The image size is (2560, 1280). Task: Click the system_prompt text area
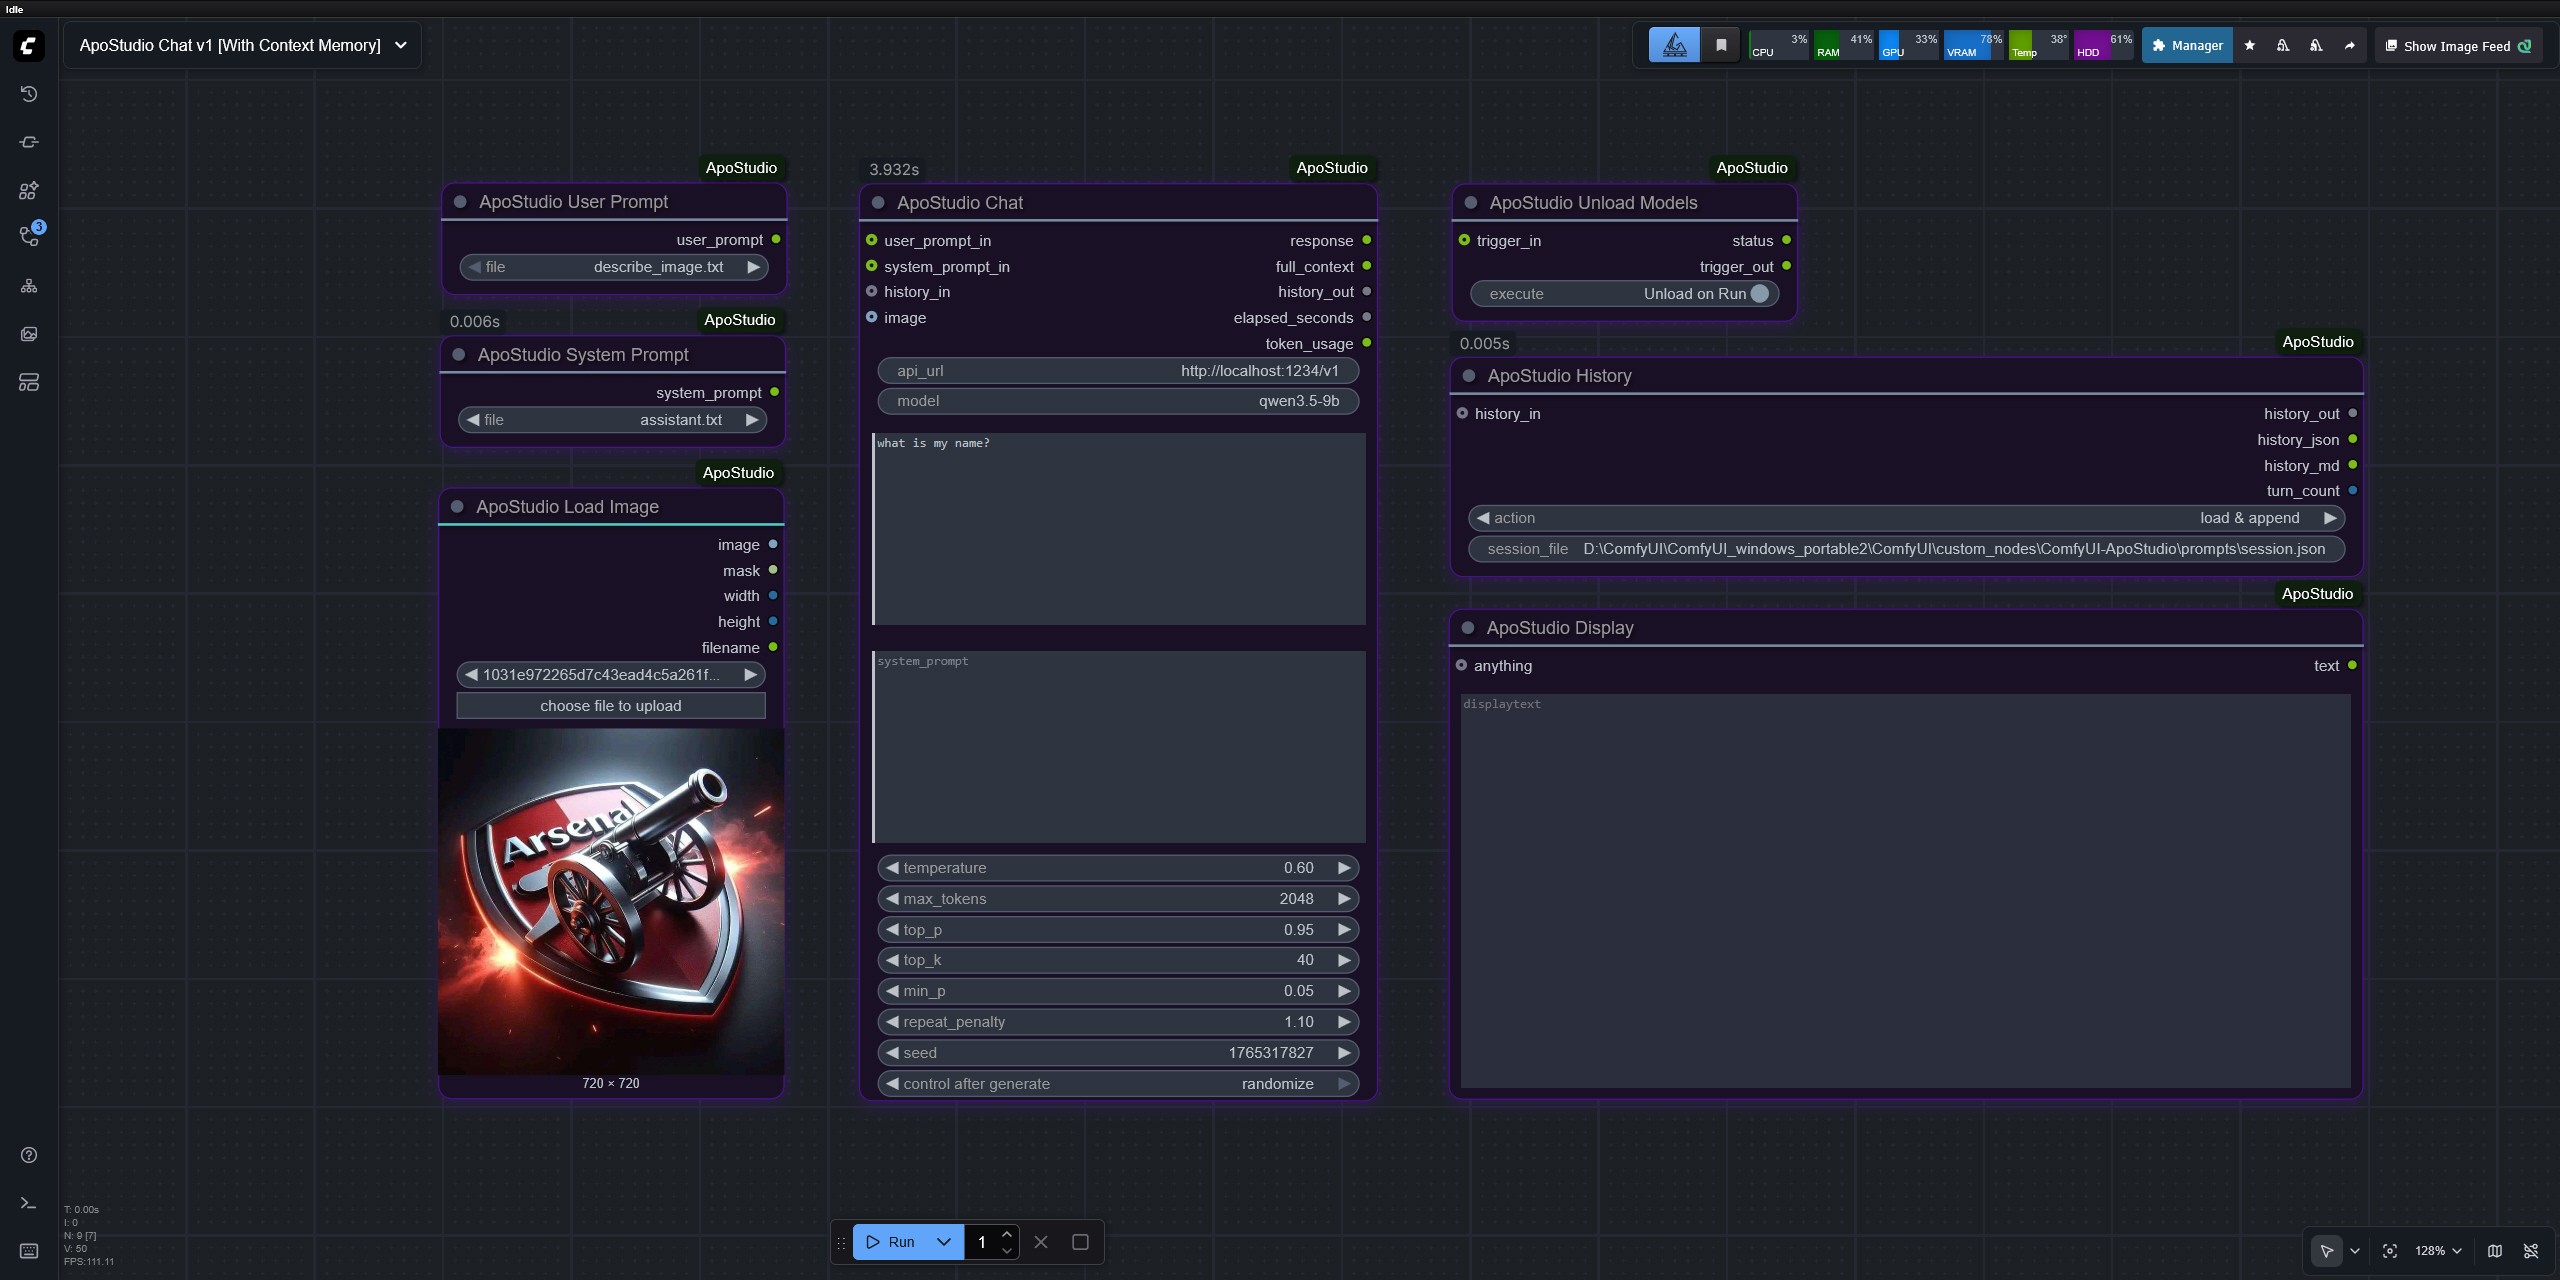tap(1119, 747)
